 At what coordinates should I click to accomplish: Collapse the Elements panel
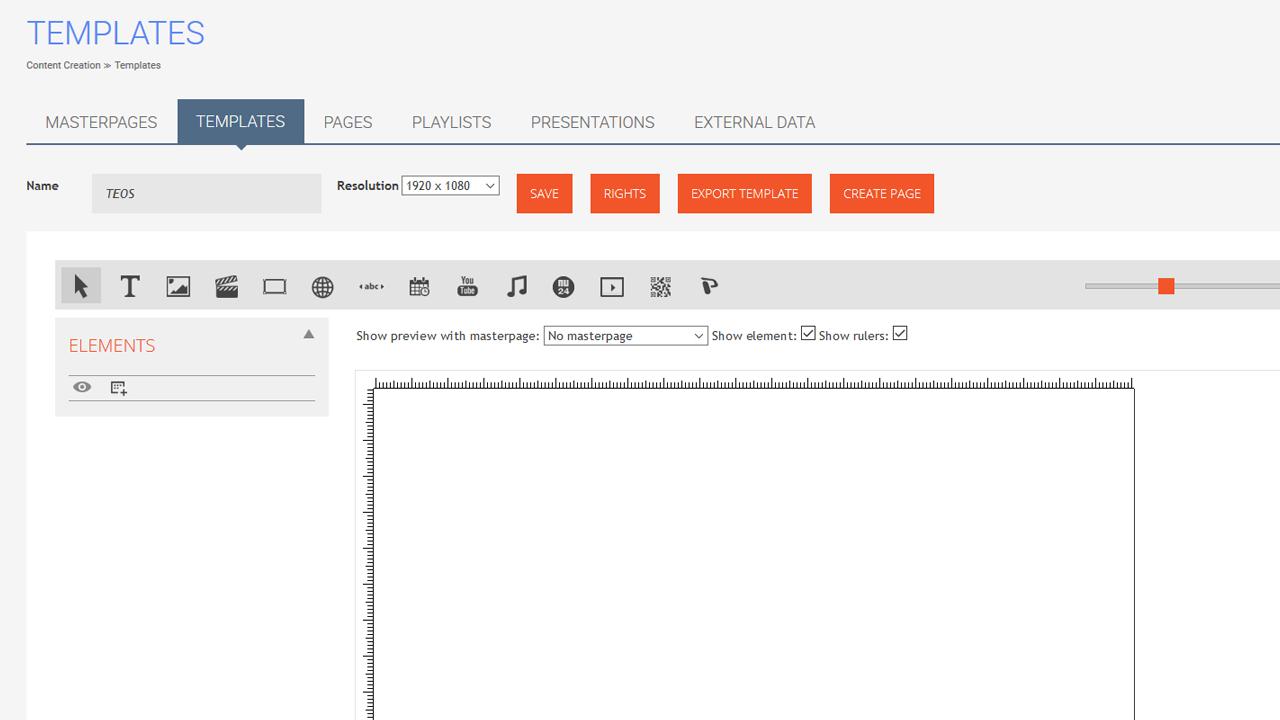309,334
